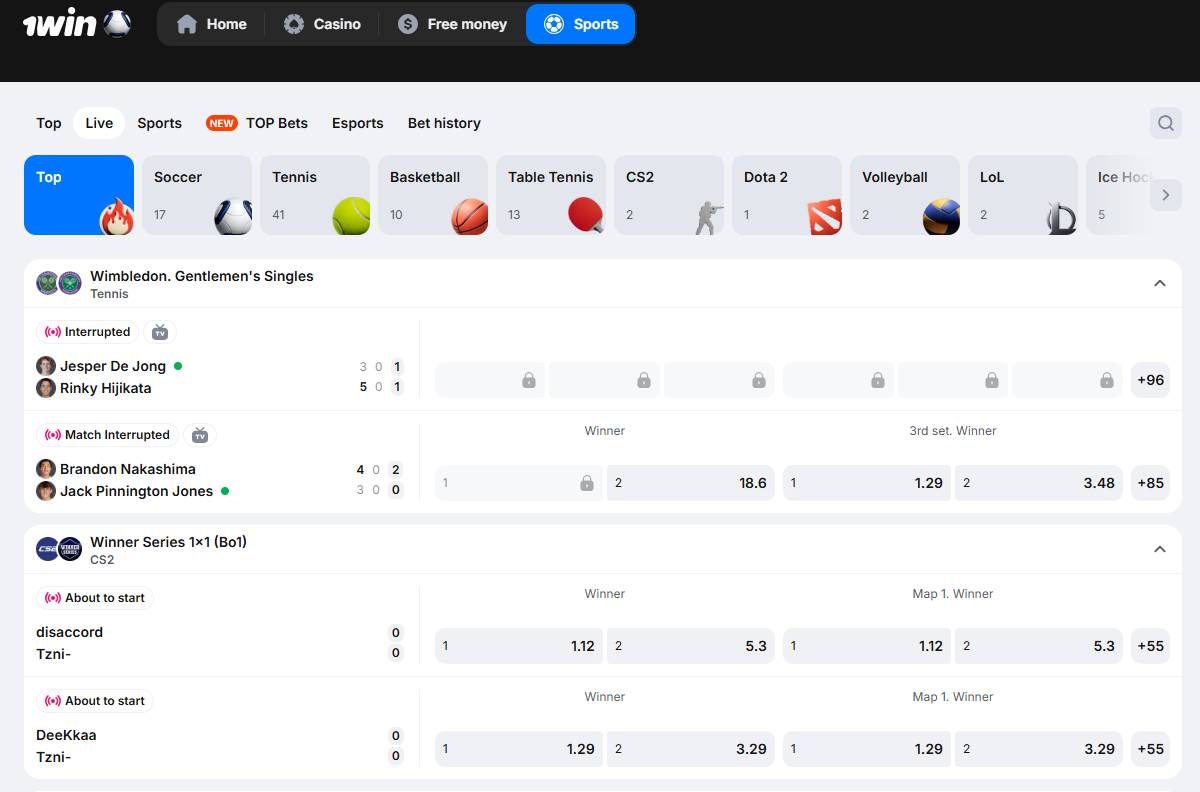Bet disaccord Map 1 winner 1.12
The width and height of the screenshot is (1200, 792).
867,646
